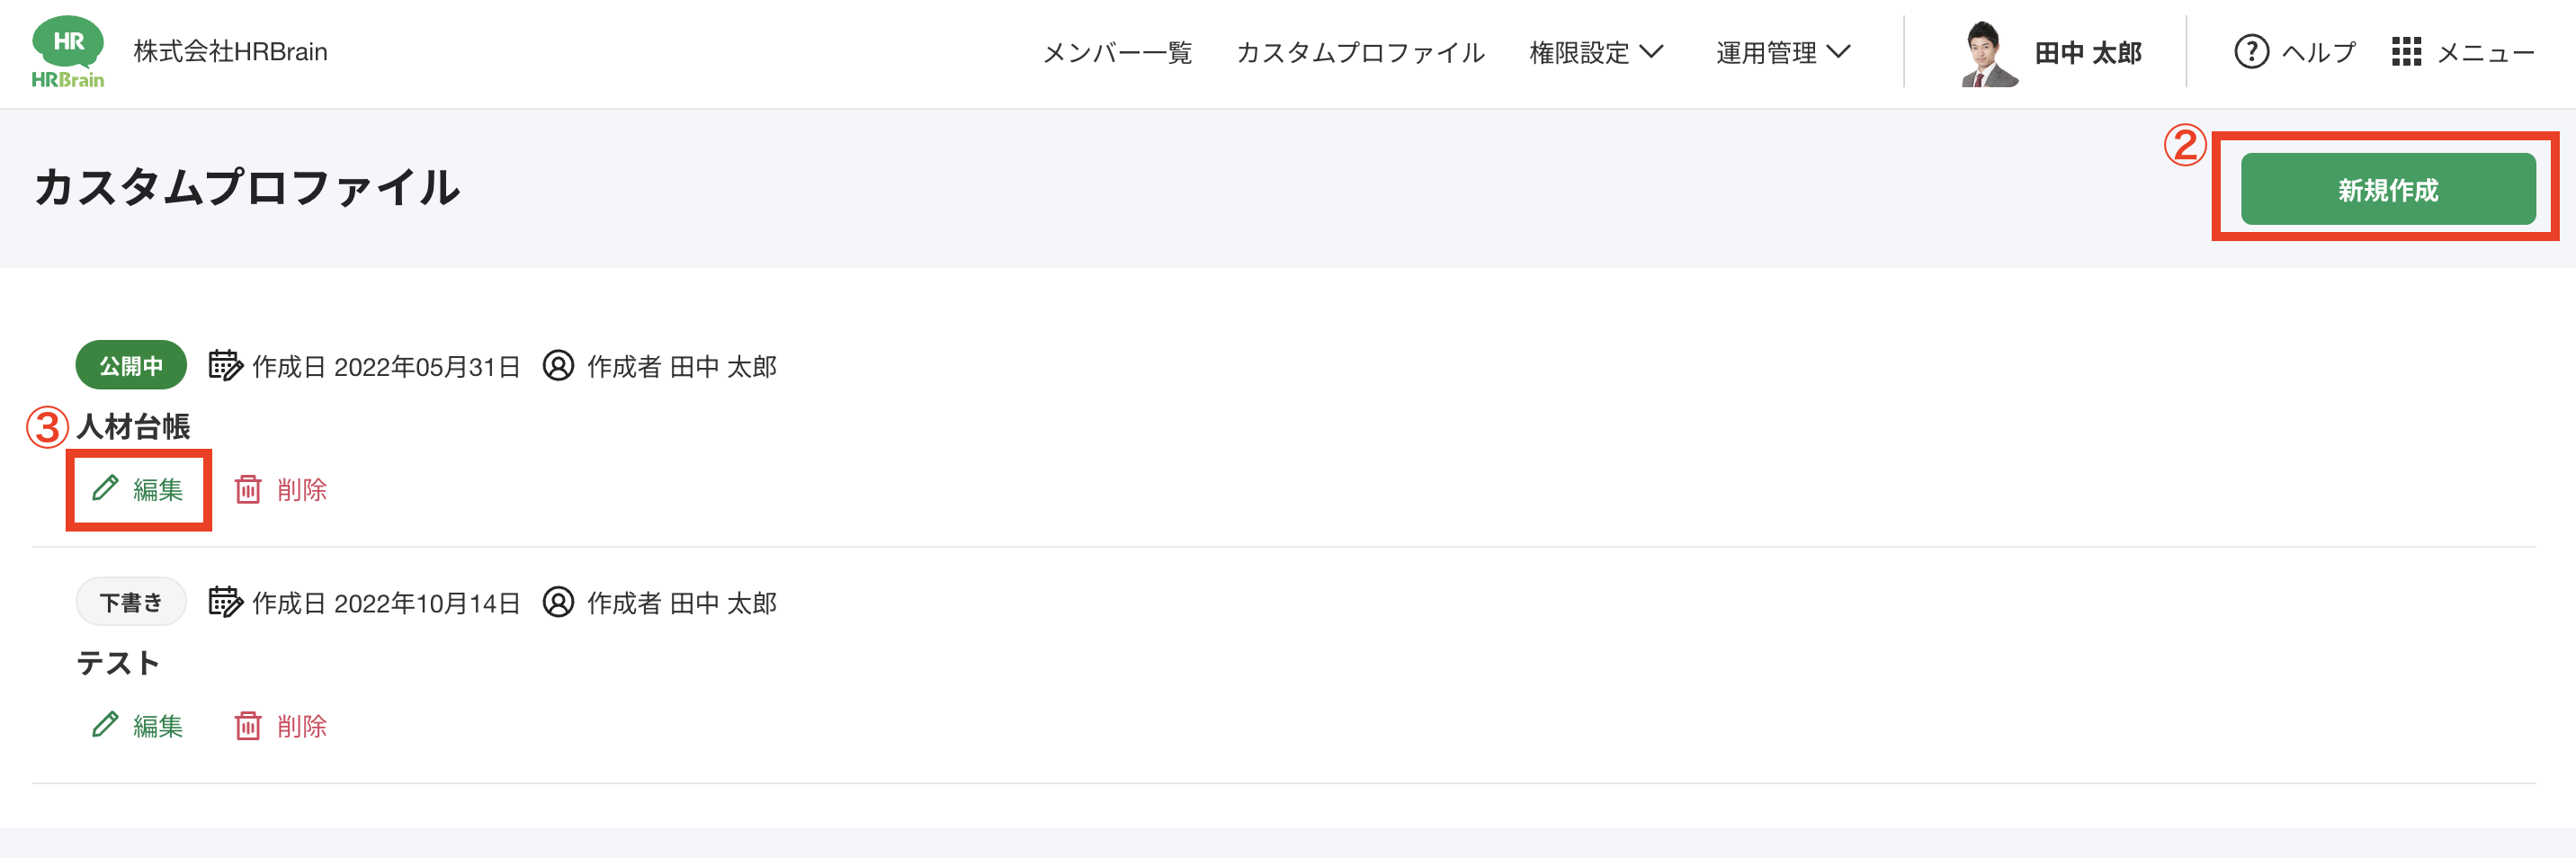The width and height of the screenshot is (2576, 858).
Task: Click the trash icon for 人材台帳
Action: point(248,489)
